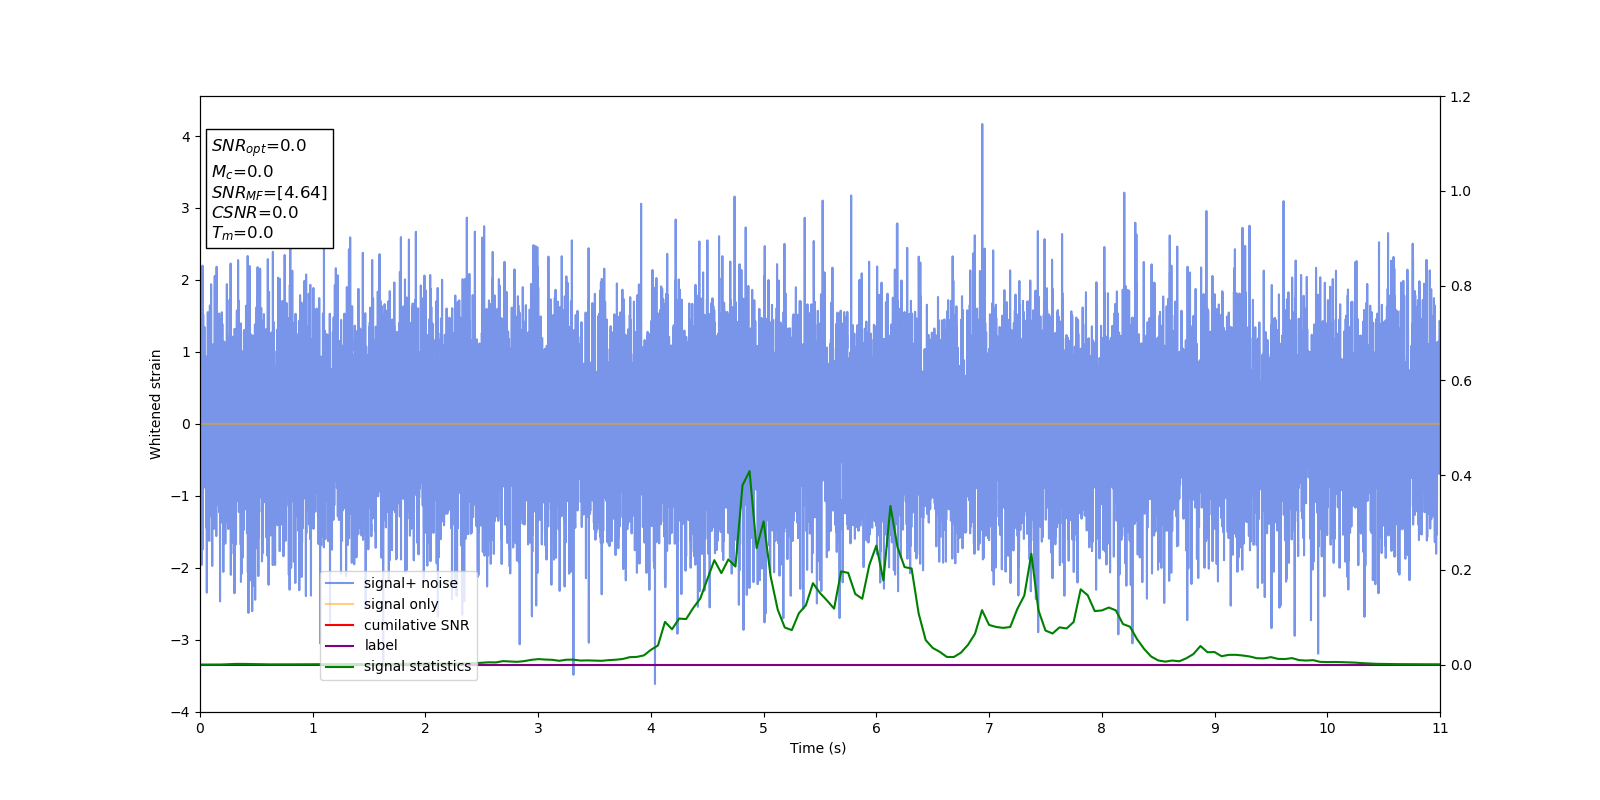The height and width of the screenshot is (800, 1600).
Task: Click the 'Time (s)' x-axis label
Action: [x=818, y=748]
